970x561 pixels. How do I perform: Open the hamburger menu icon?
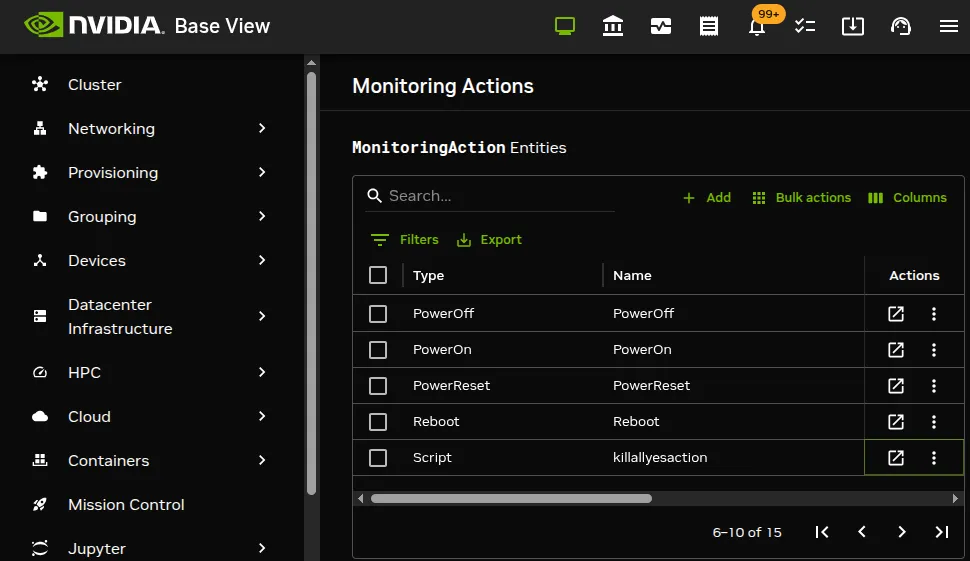[948, 26]
